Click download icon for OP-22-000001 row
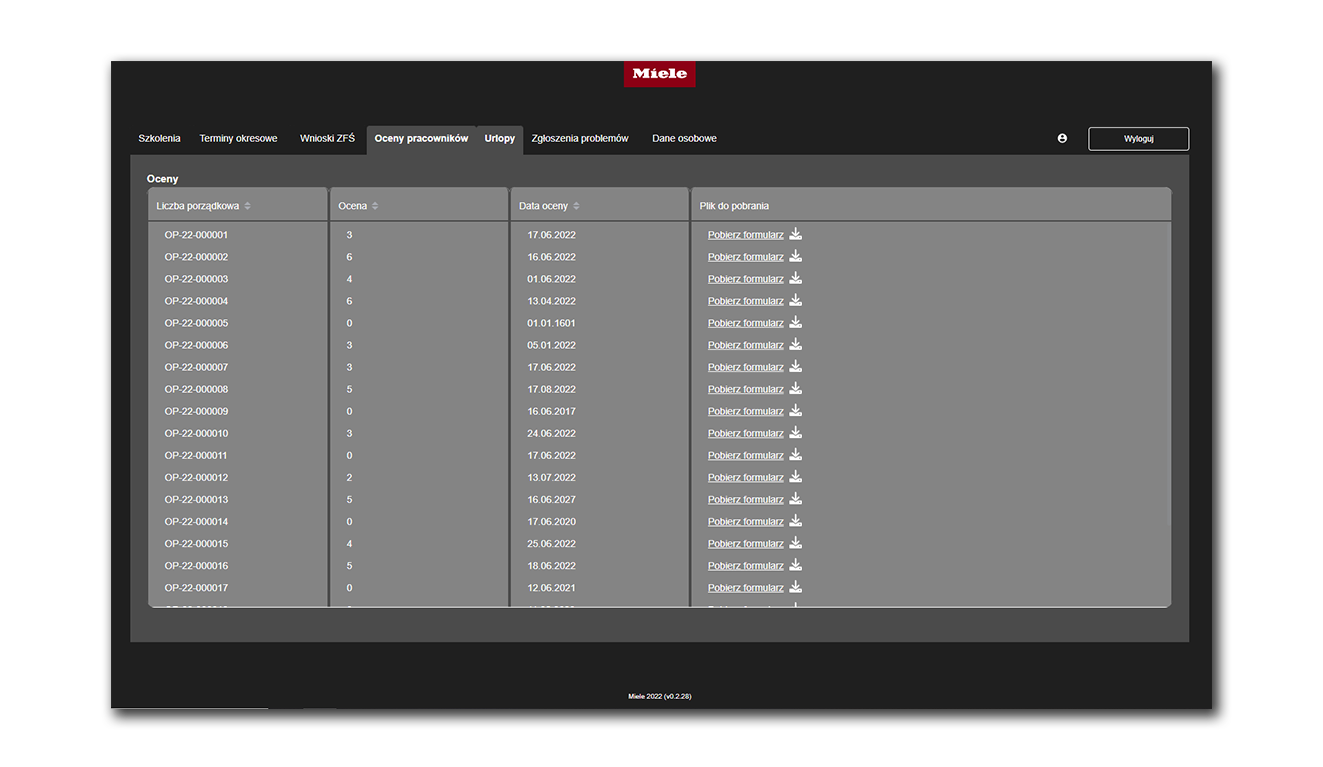This screenshot has width=1323, height=767. pyautogui.click(x=796, y=234)
